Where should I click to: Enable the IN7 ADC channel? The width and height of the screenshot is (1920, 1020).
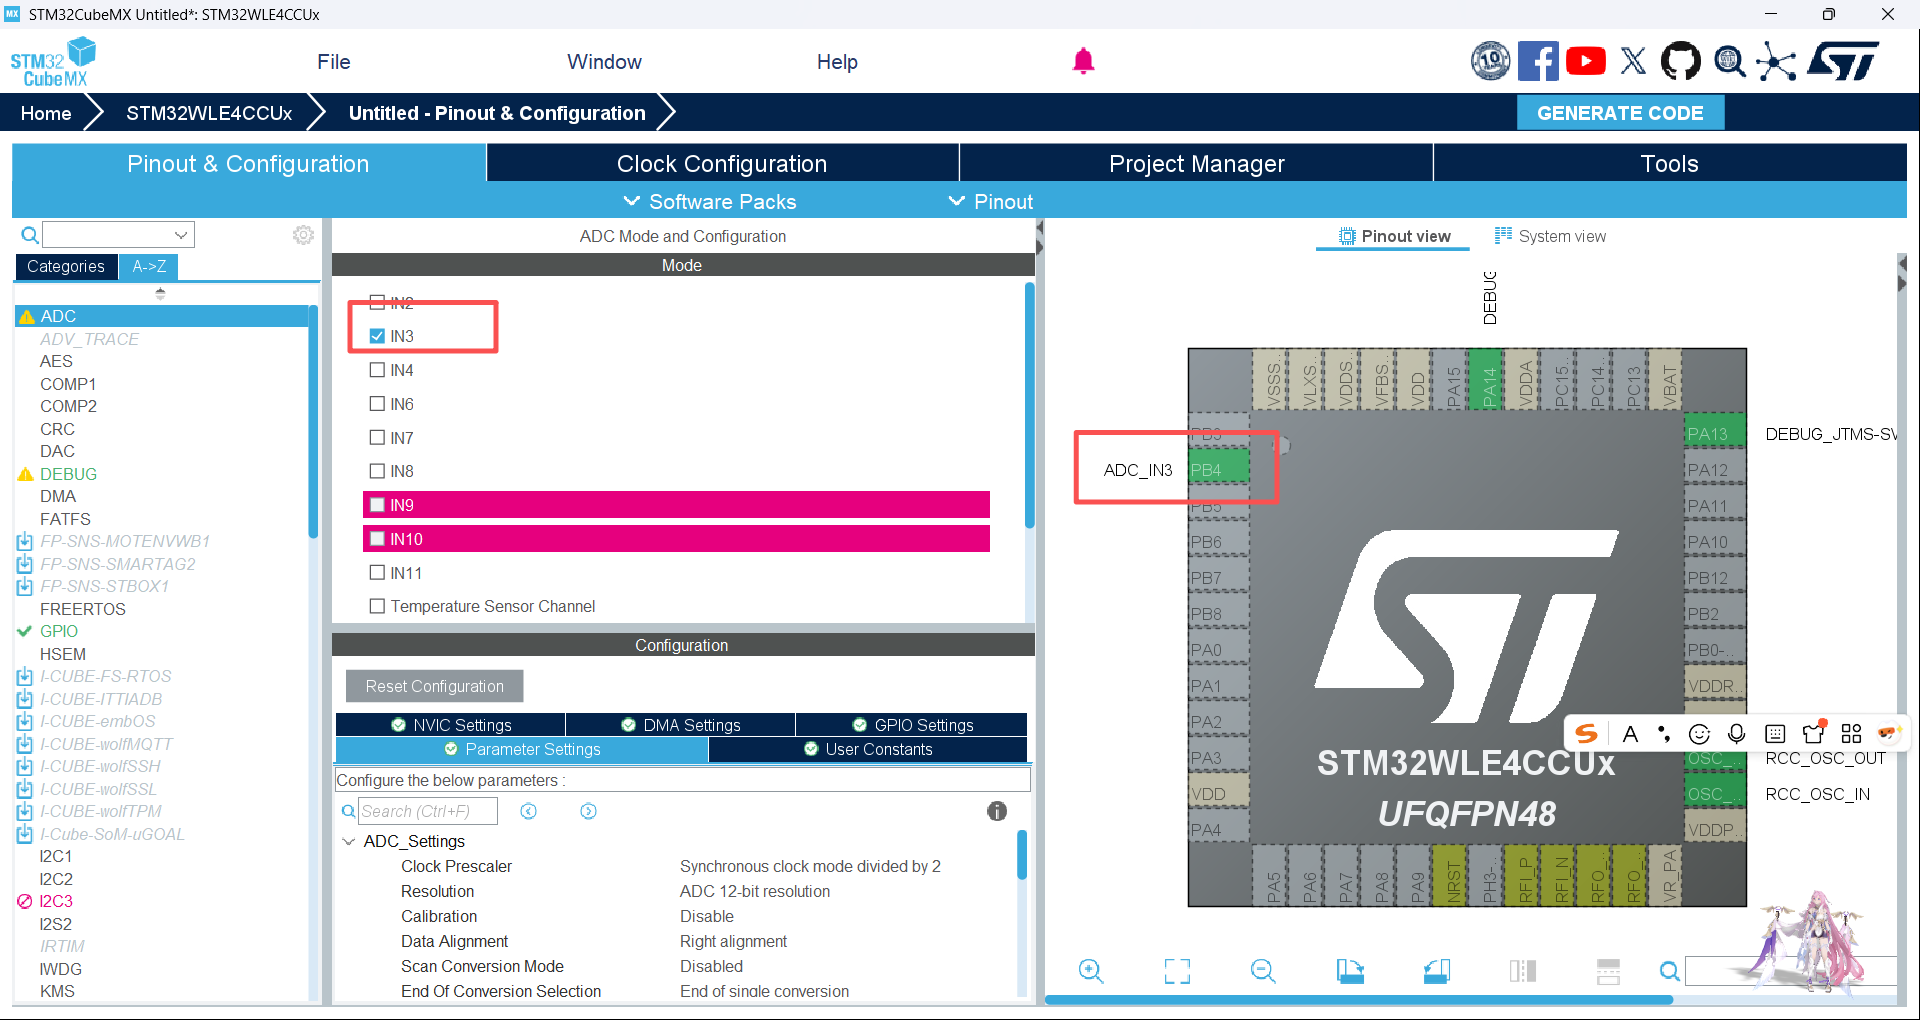point(377,438)
